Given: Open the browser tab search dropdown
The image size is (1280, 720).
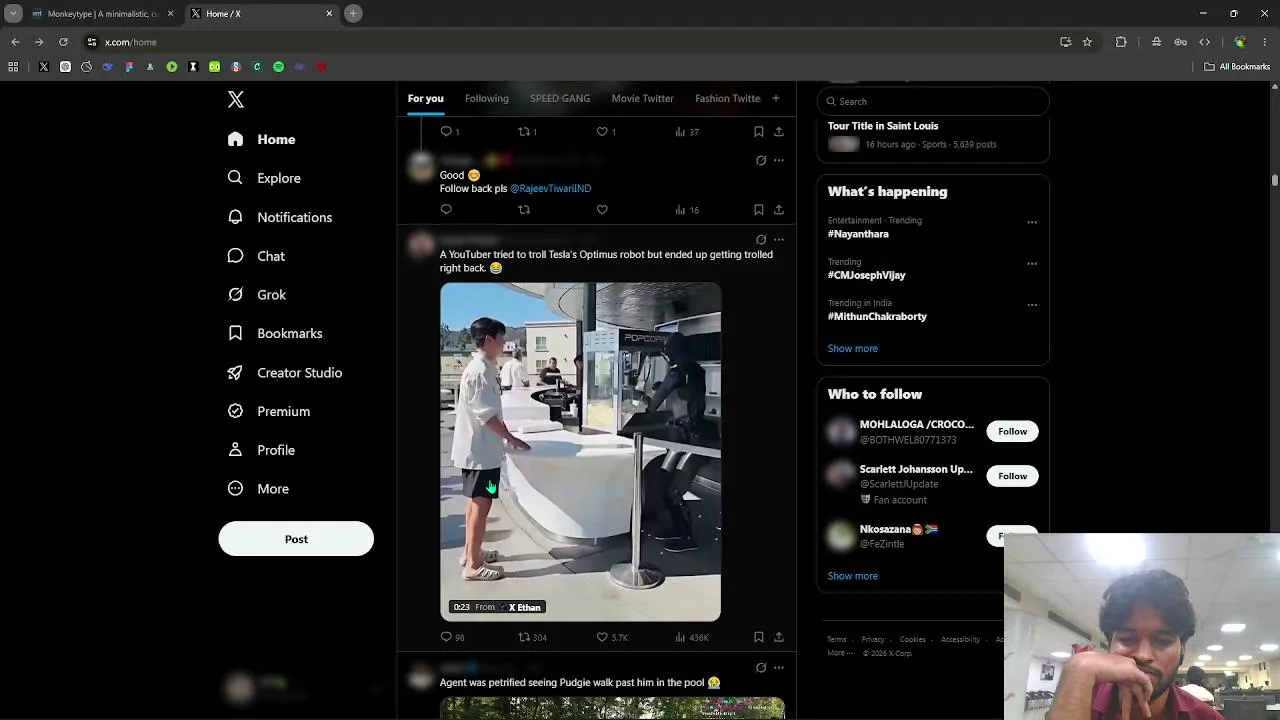Looking at the screenshot, I should click(x=13, y=13).
